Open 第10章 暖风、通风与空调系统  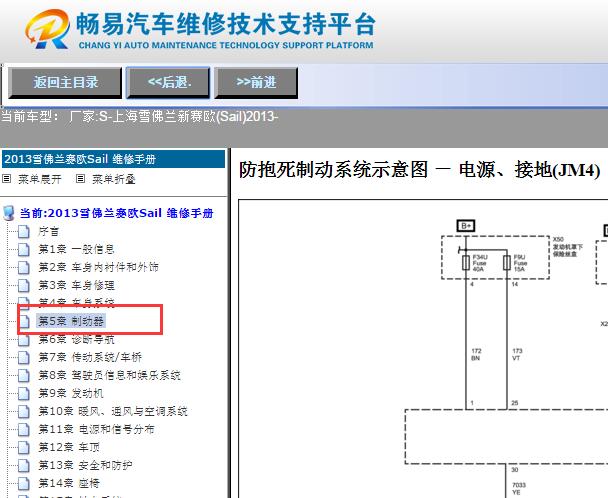point(113,411)
